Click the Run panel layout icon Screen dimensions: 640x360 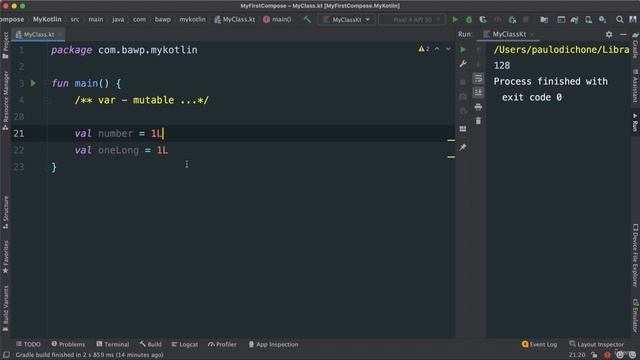pos(463,129)
